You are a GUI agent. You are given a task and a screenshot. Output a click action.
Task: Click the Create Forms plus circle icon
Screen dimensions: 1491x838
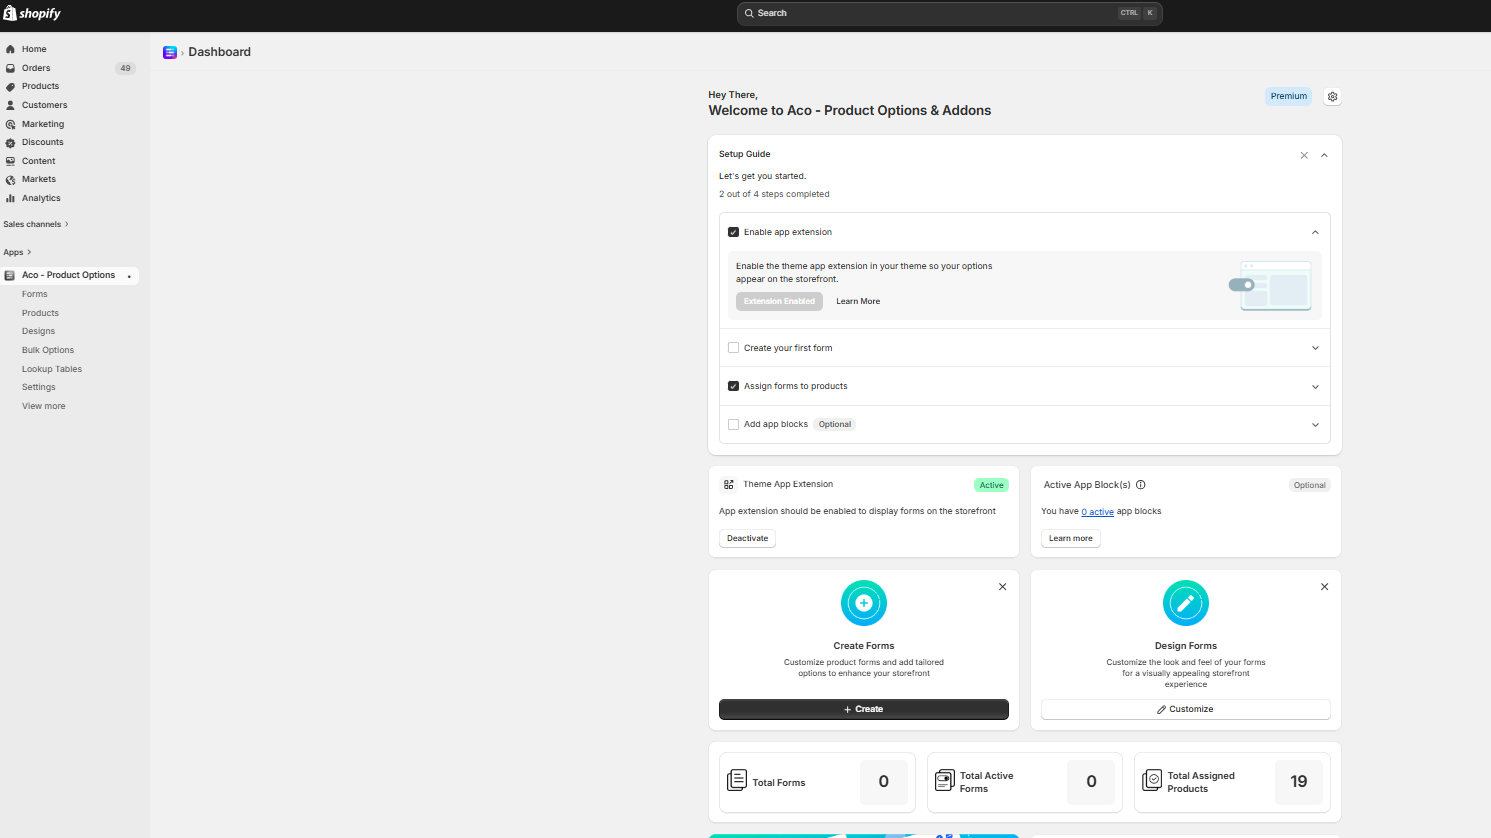[x=864, y=603]
